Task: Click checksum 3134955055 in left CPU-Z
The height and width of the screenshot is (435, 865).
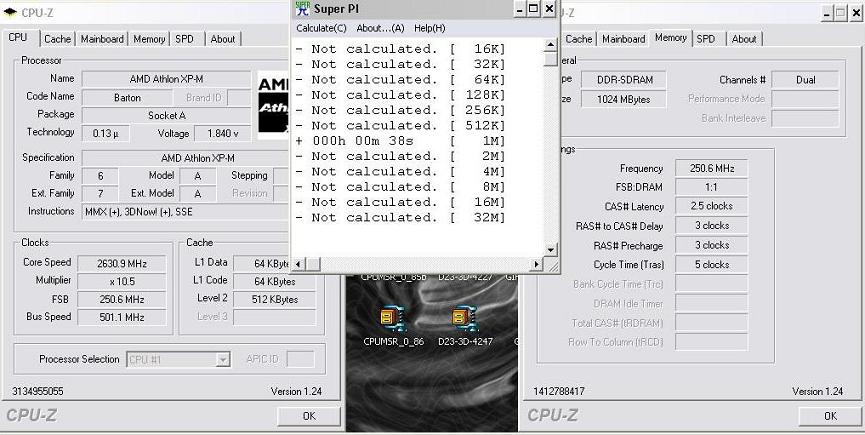Action: point(38,391)
